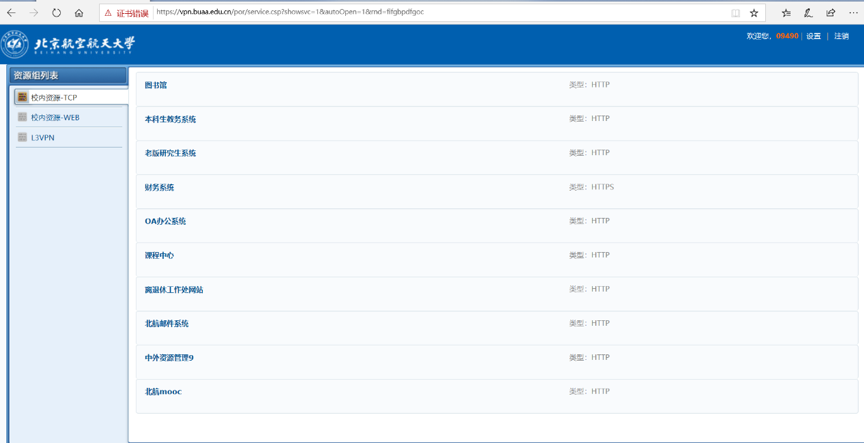Select 校内资源-TCP resource group

[54, 97]
